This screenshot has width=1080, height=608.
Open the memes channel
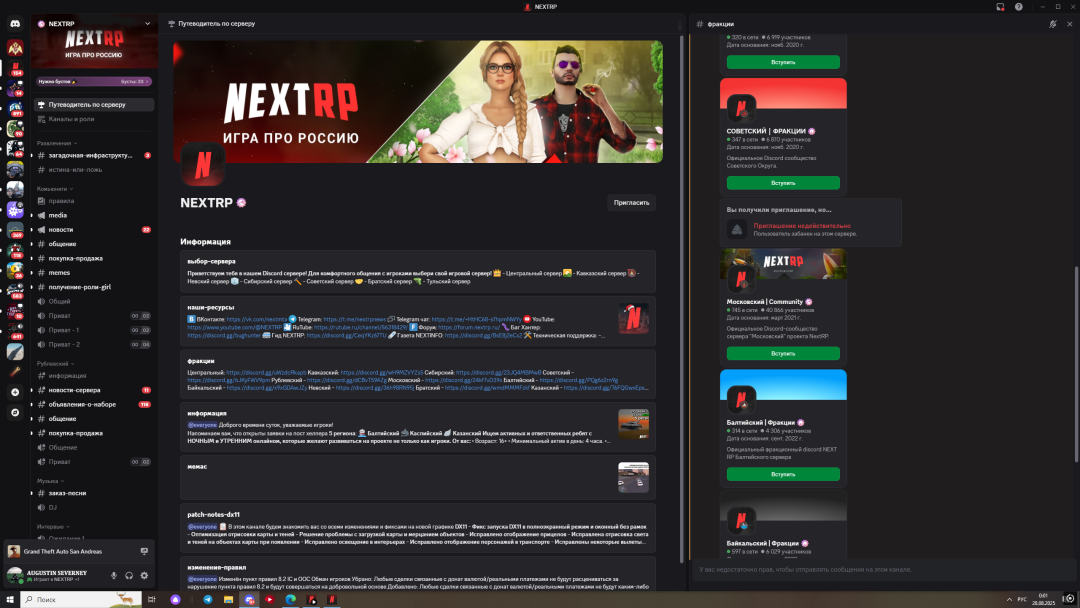94,273
